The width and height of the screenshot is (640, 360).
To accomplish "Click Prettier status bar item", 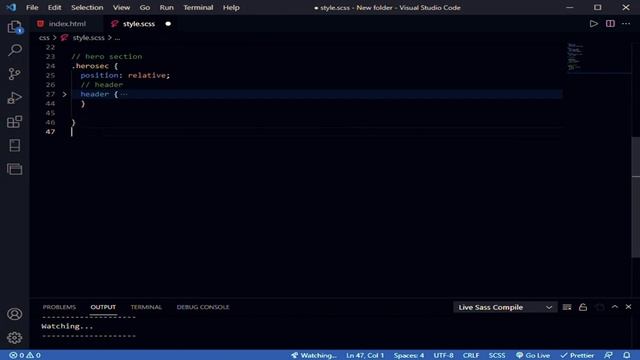I will [577, 355].
